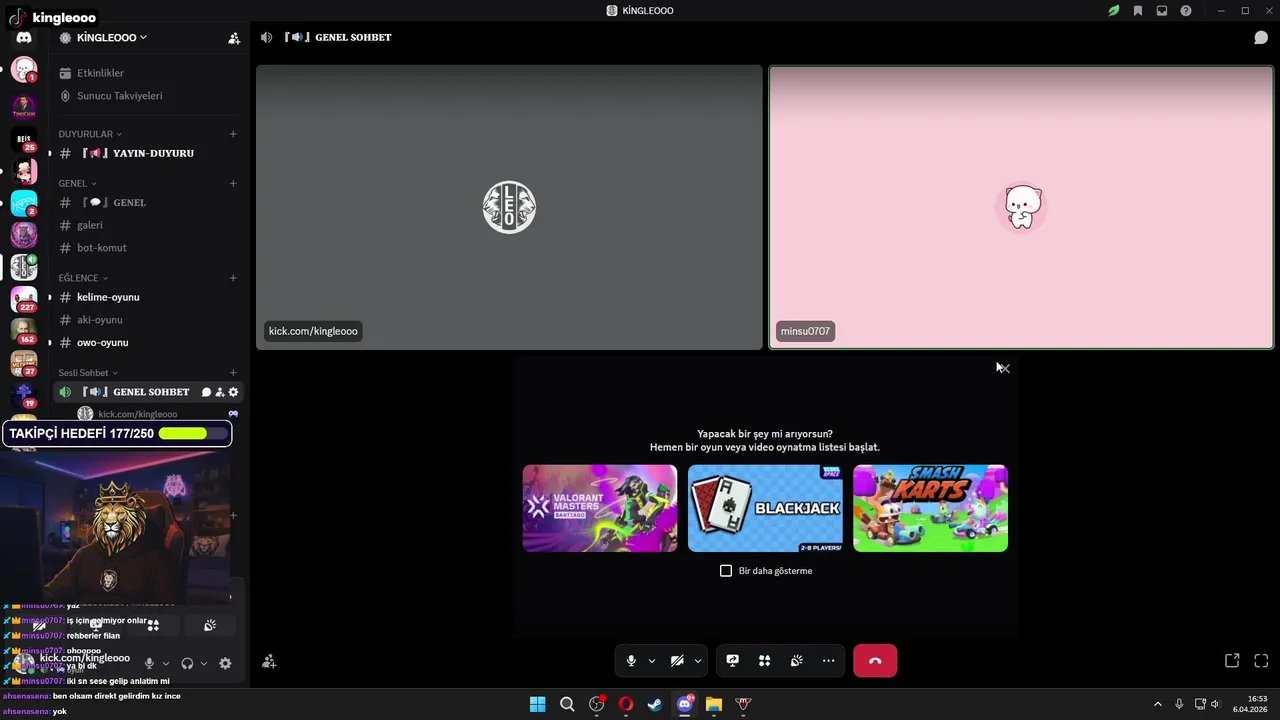Toggle deafen headphones in user panel
The width and height of the screenshot is (1280, 720).
click(187, 663)
